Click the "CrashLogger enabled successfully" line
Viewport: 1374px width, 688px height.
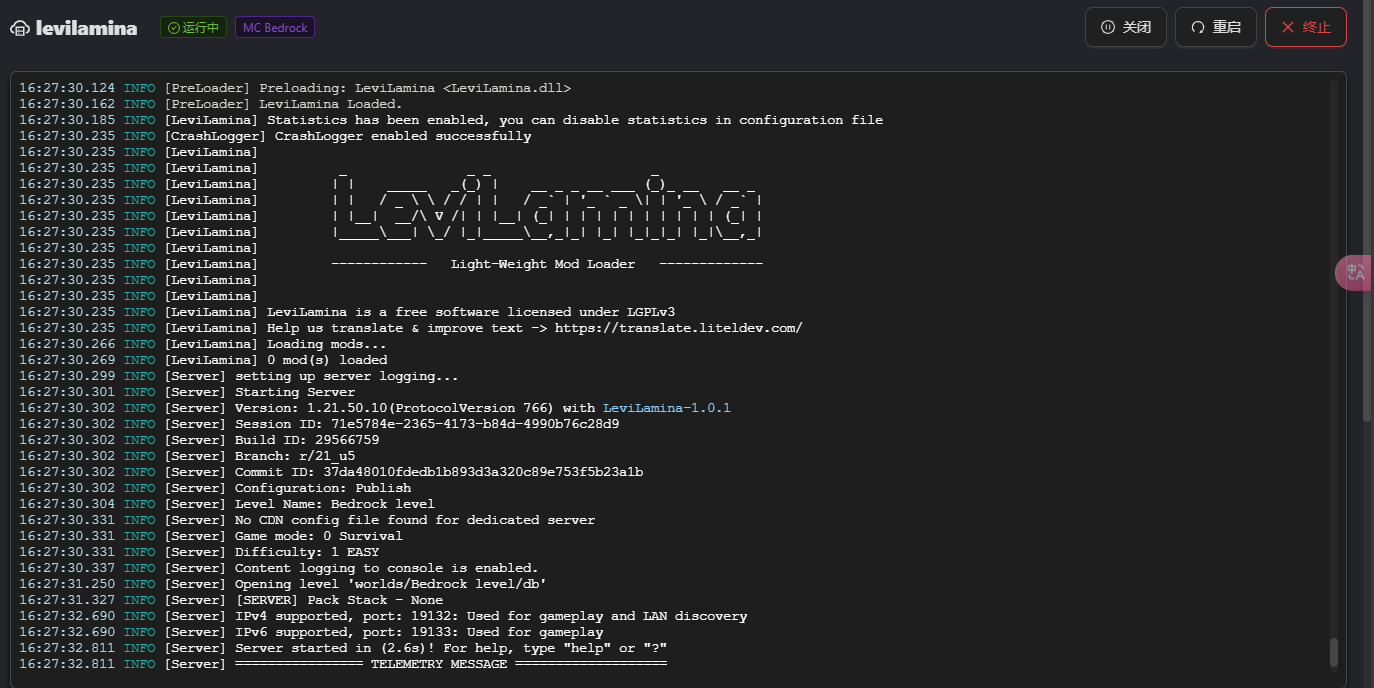click(275, 136)
